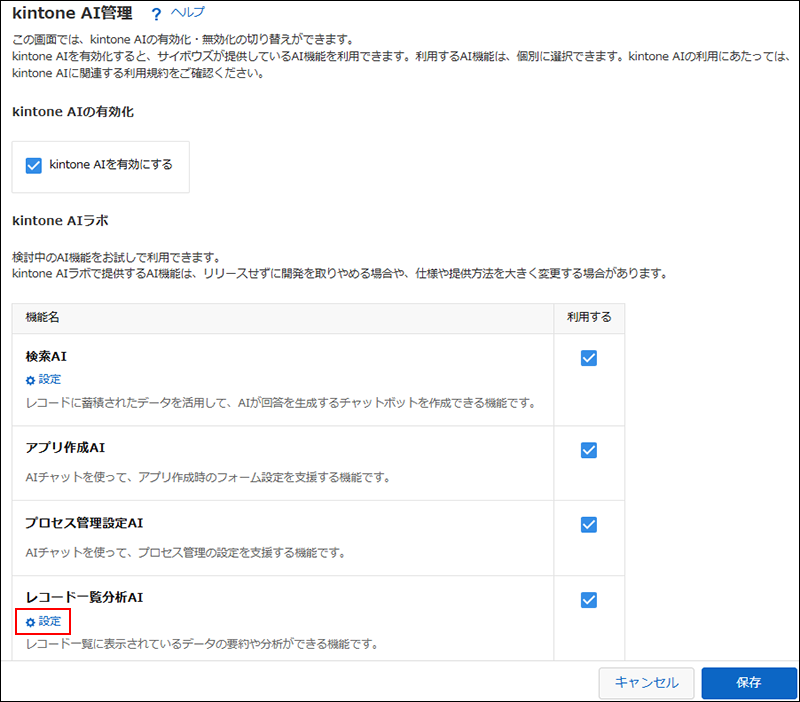Click the 検索AI feature name
The image size is (800, 702).
(x=46, y=356)
